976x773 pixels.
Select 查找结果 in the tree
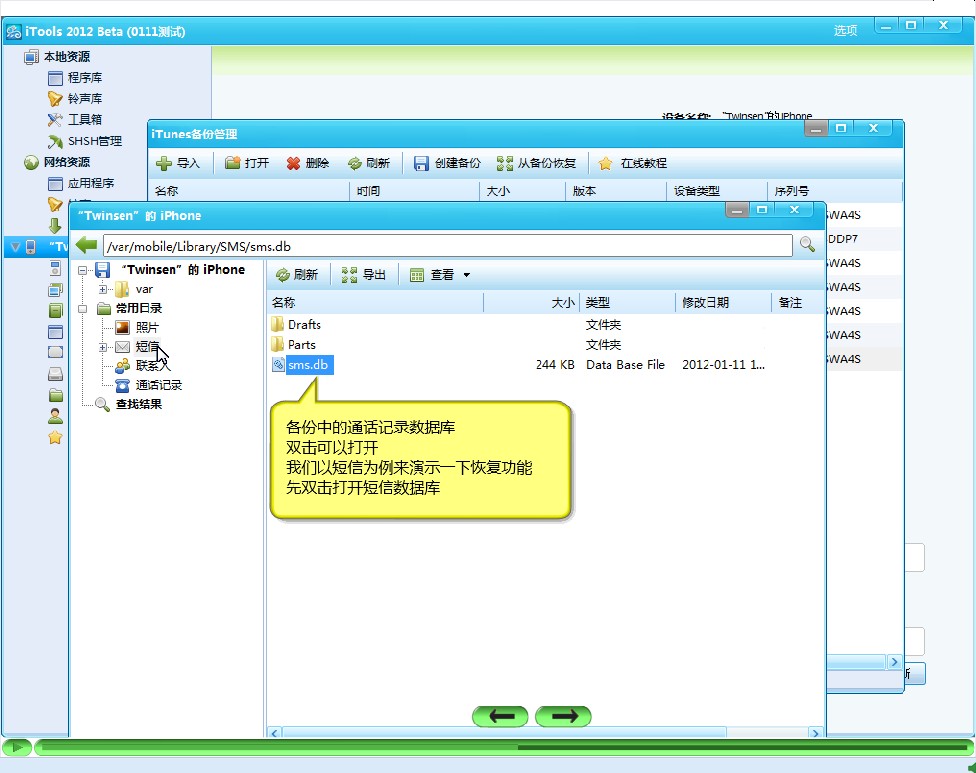click(x=129, y=405)
